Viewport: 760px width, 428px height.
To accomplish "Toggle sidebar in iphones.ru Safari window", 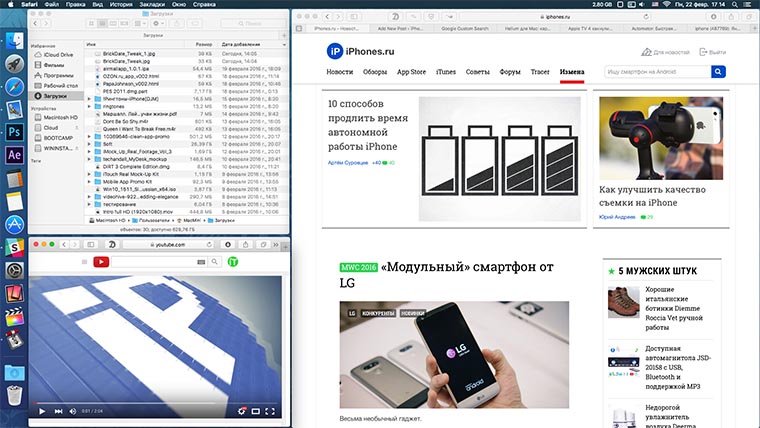I will [354, 16].
